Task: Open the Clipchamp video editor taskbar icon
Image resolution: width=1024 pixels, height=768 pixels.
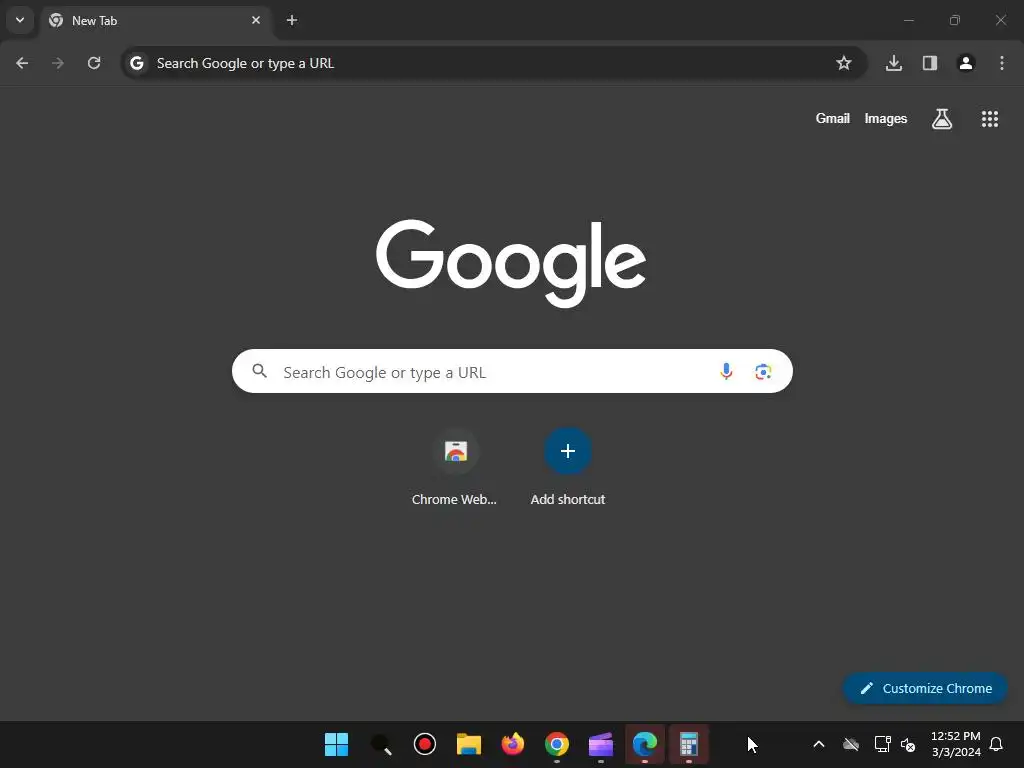Action: click(x=601, y=744)
